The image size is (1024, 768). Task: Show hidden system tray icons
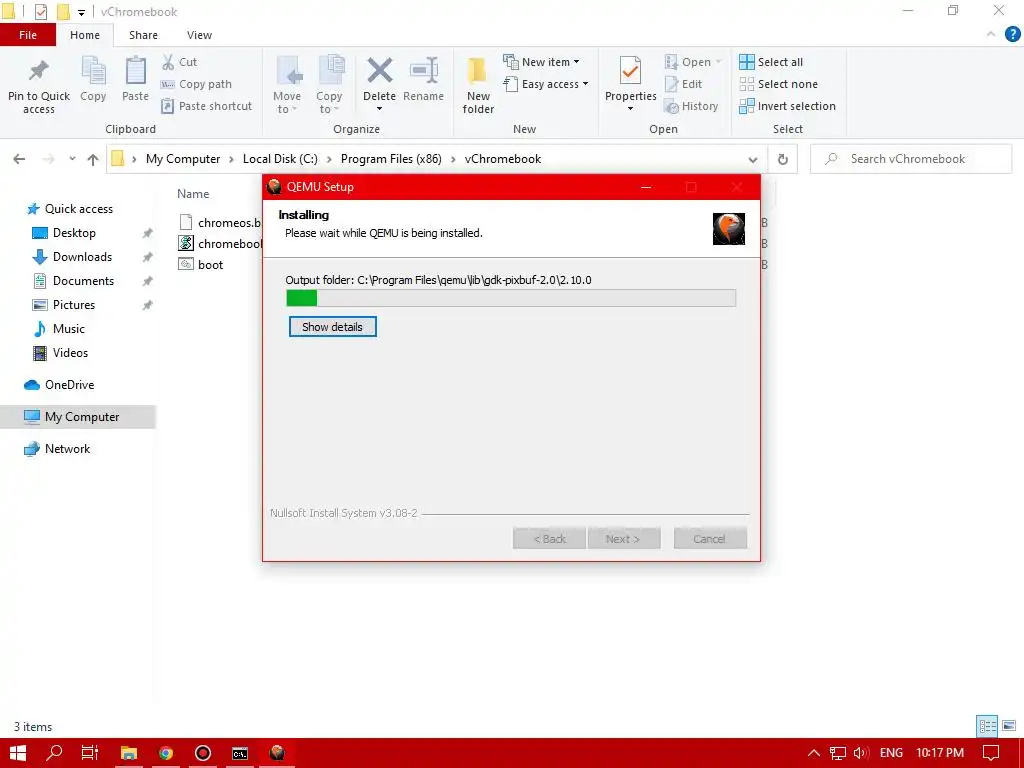coord(814,753)
